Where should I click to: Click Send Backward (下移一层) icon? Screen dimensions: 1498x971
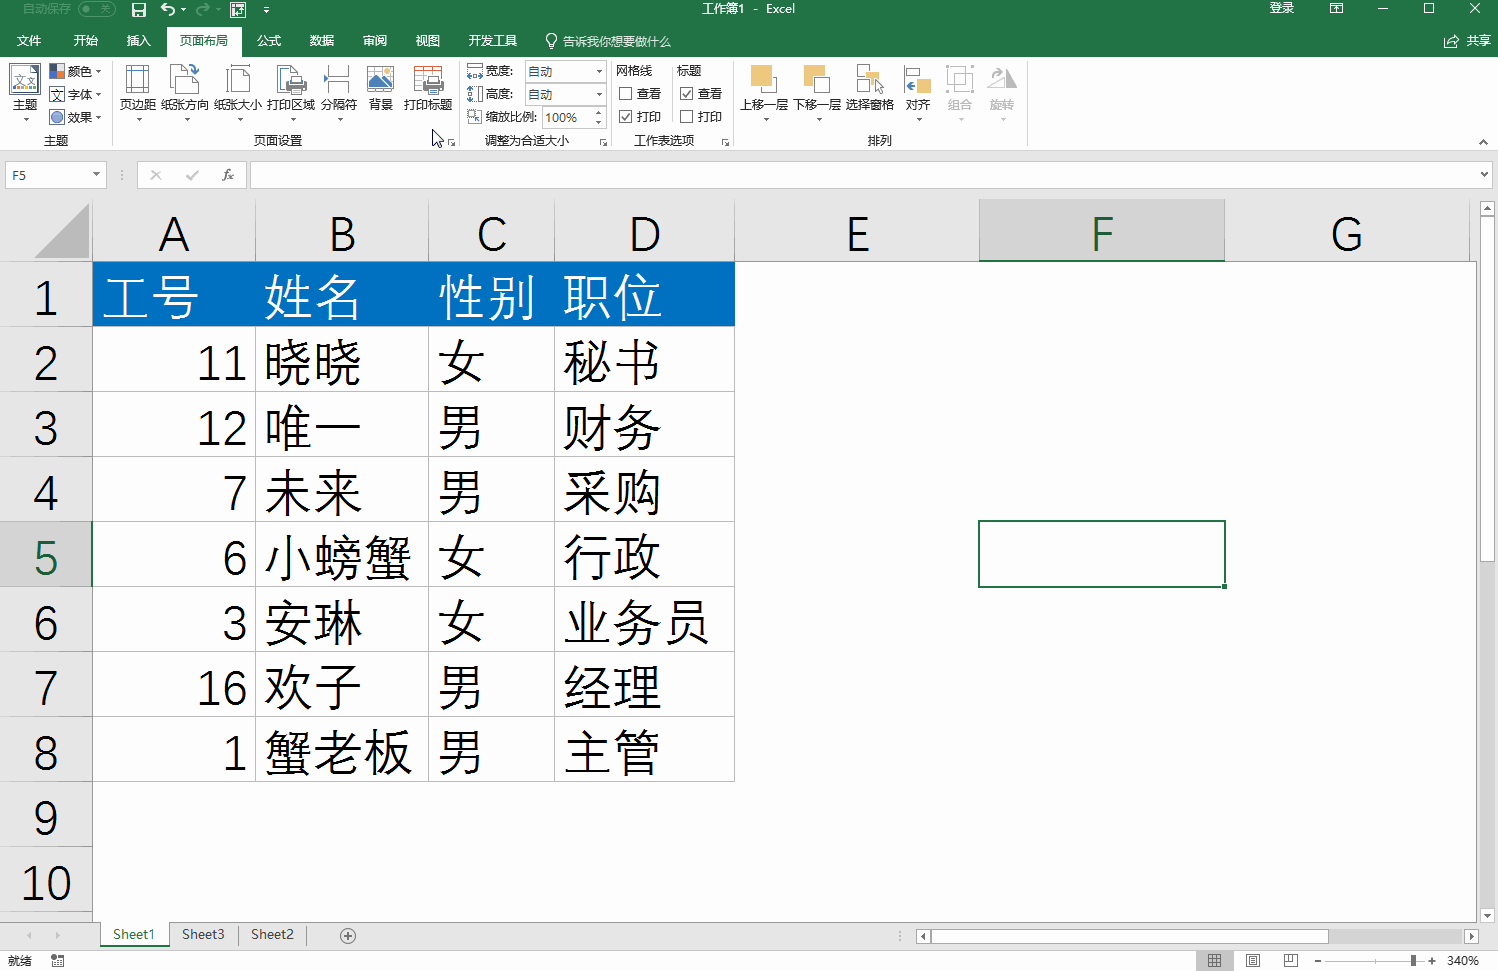[817, 92]
